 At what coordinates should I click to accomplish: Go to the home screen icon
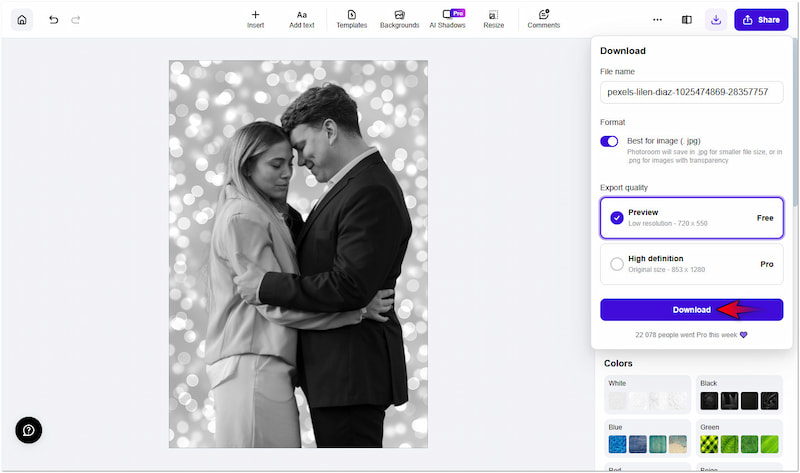coord(22,19)
